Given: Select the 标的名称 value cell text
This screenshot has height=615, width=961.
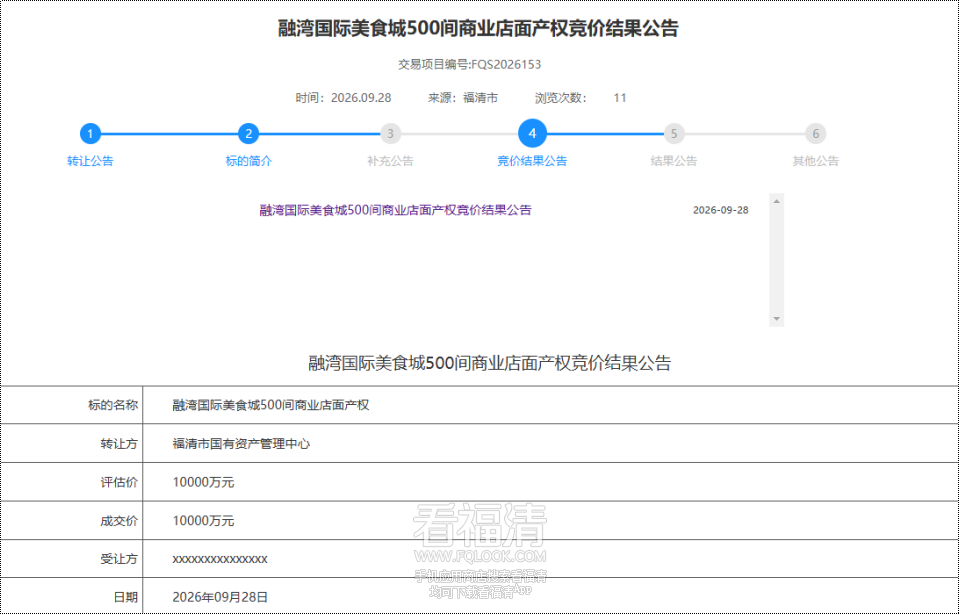Looking at the screenshot, I should tap(271, 405).
